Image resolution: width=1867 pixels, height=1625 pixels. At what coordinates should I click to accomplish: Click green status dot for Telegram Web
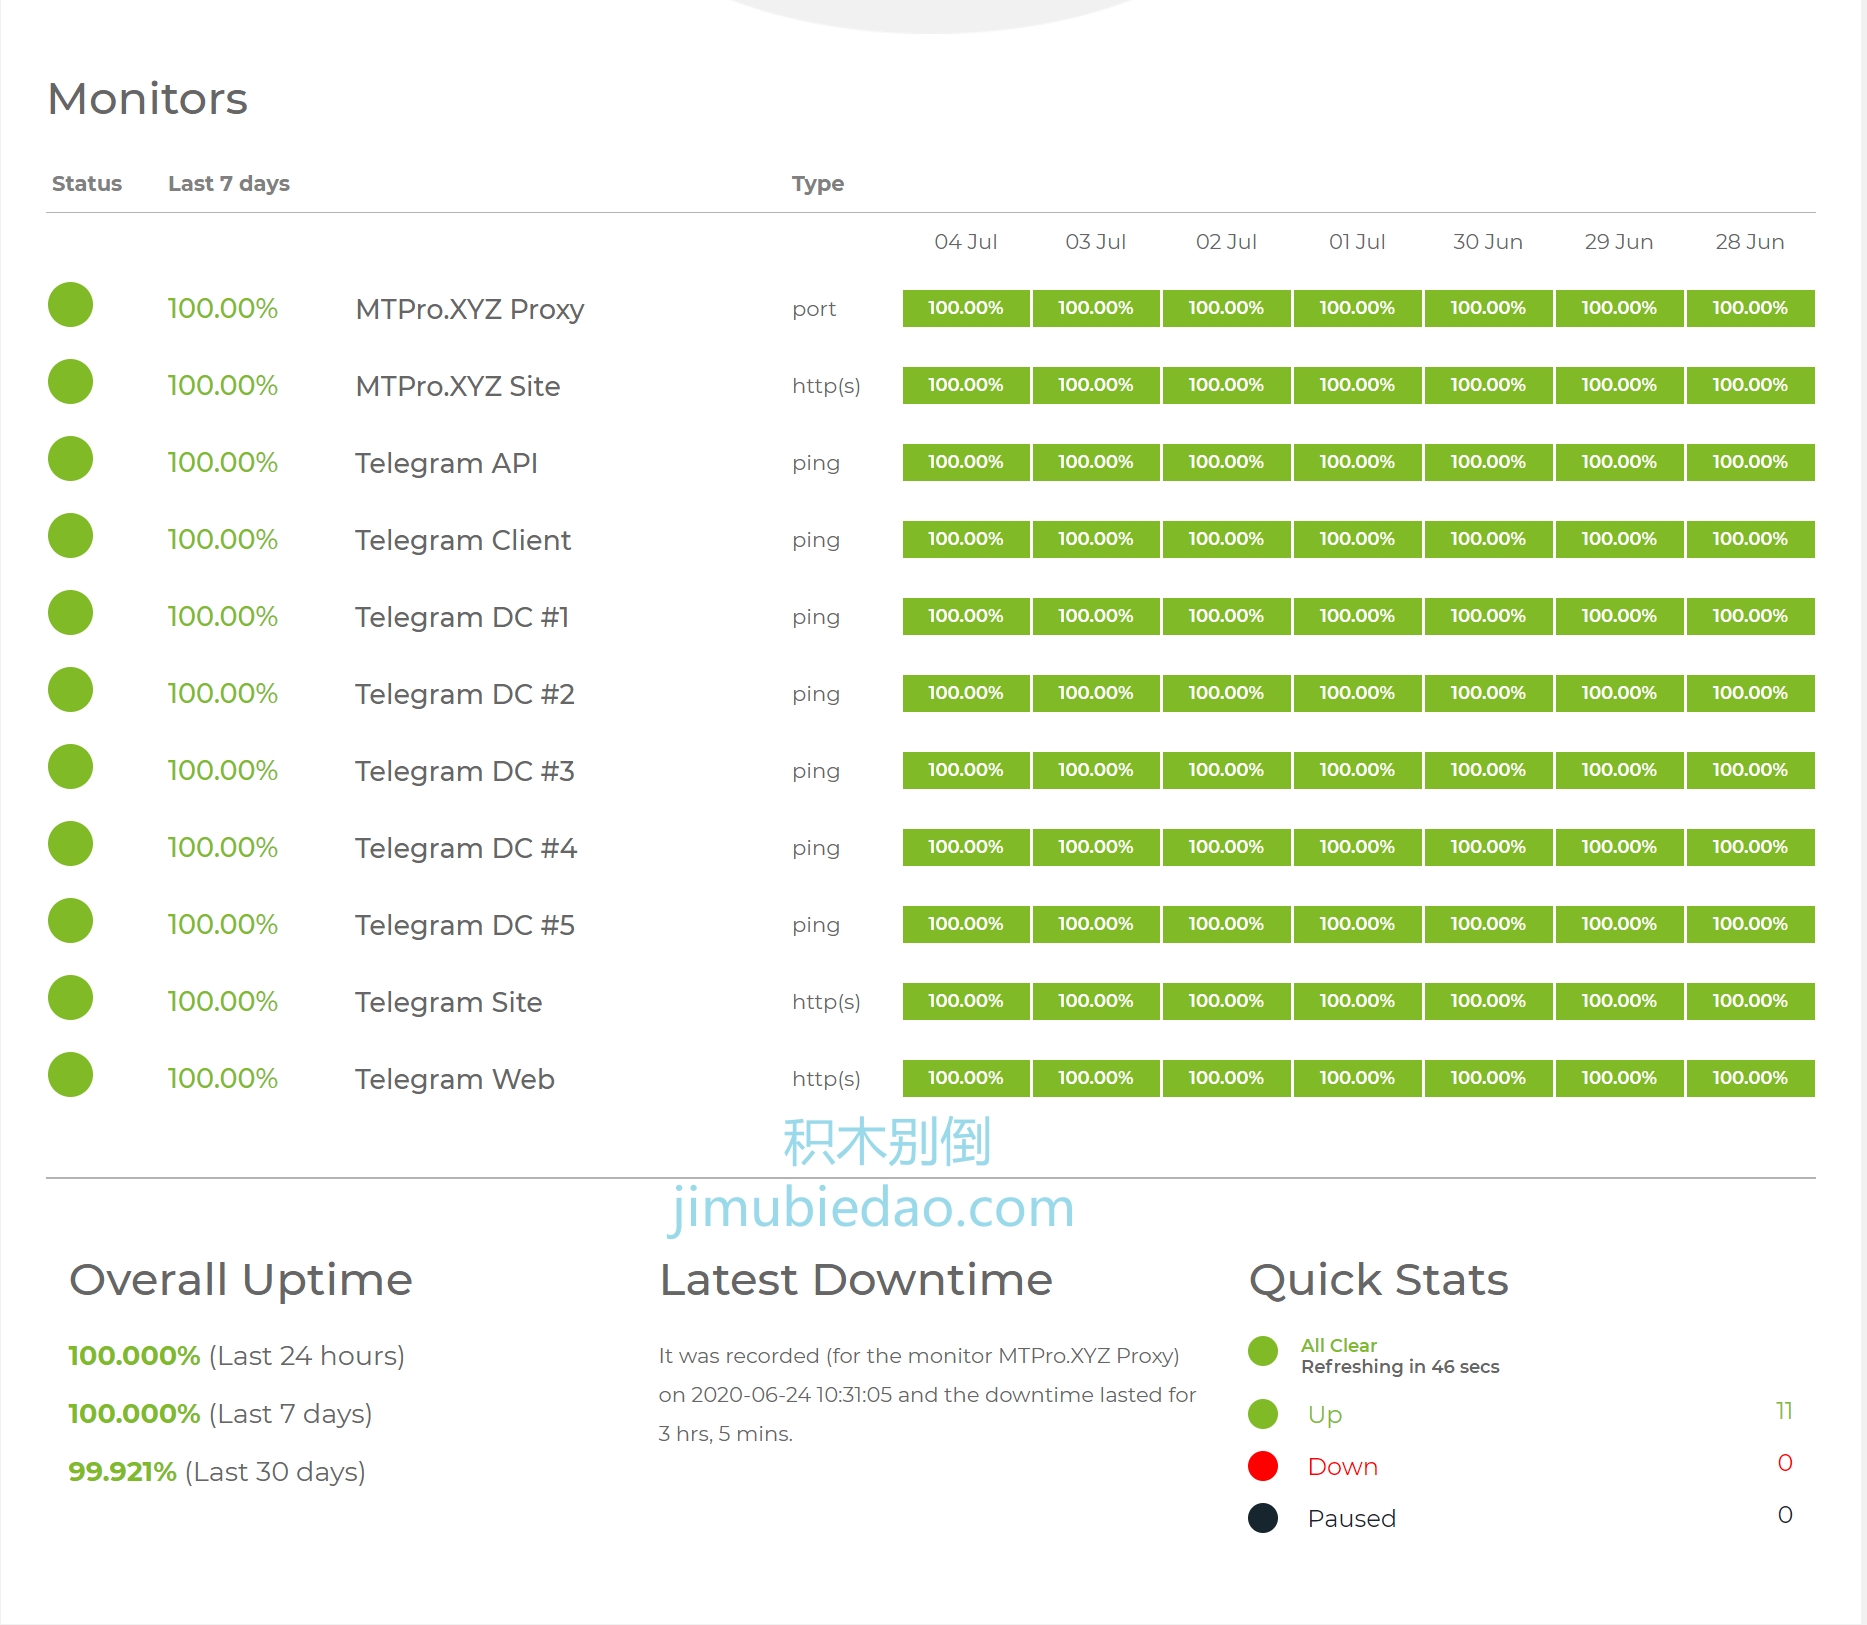pos(70,1075)
